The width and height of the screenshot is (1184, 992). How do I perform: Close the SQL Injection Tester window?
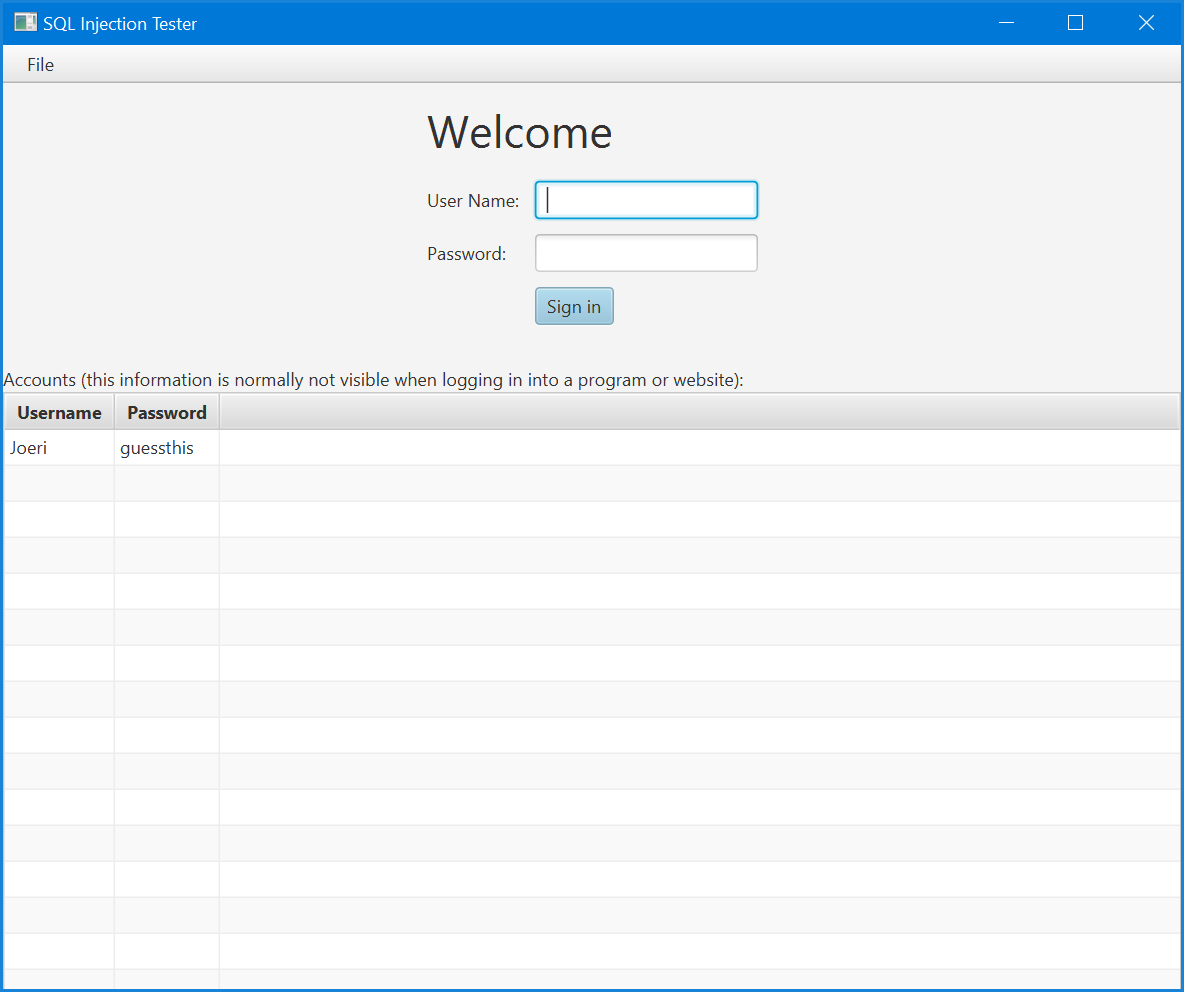click(x=1145, y=23)
